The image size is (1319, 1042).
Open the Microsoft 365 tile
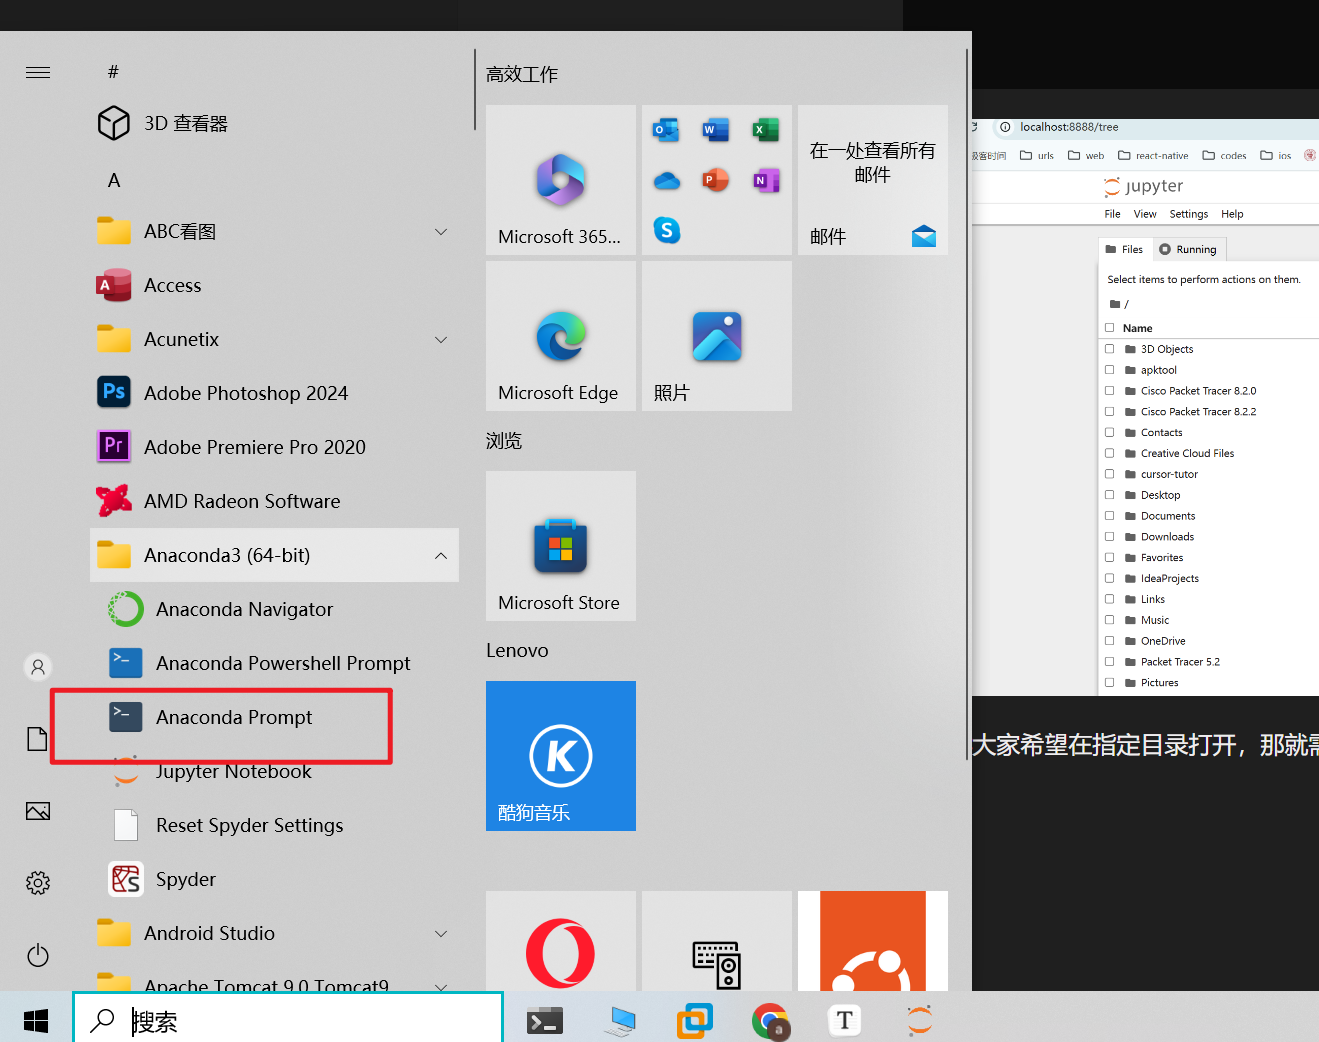pos(561,180)
